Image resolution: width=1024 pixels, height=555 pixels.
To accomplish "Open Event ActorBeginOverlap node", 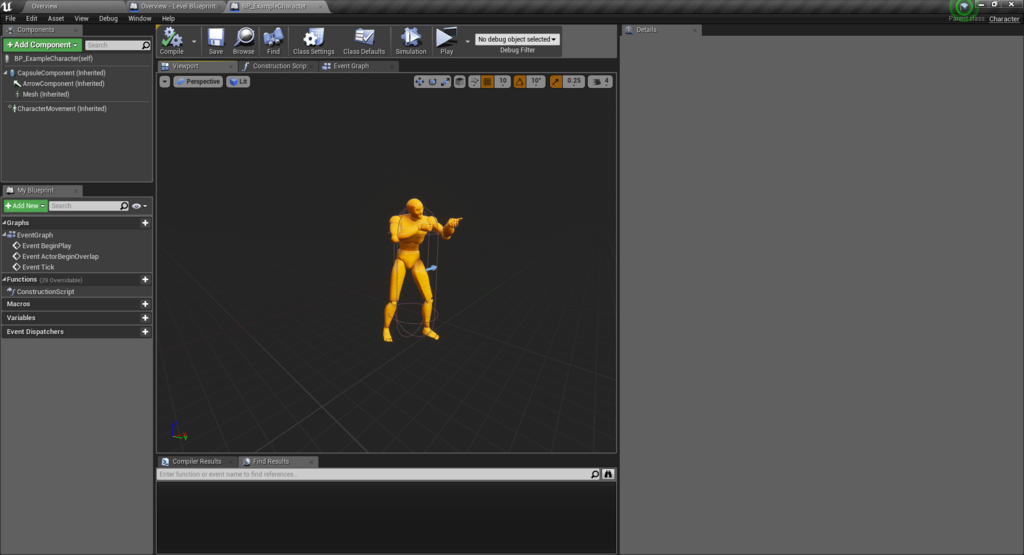I will [x=60, y=257].
